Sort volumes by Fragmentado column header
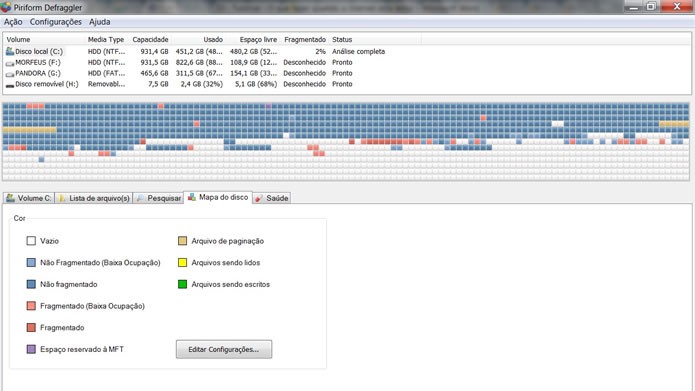Screen dimensions: 695x391 pyautogui.click(x=305, y=39)
